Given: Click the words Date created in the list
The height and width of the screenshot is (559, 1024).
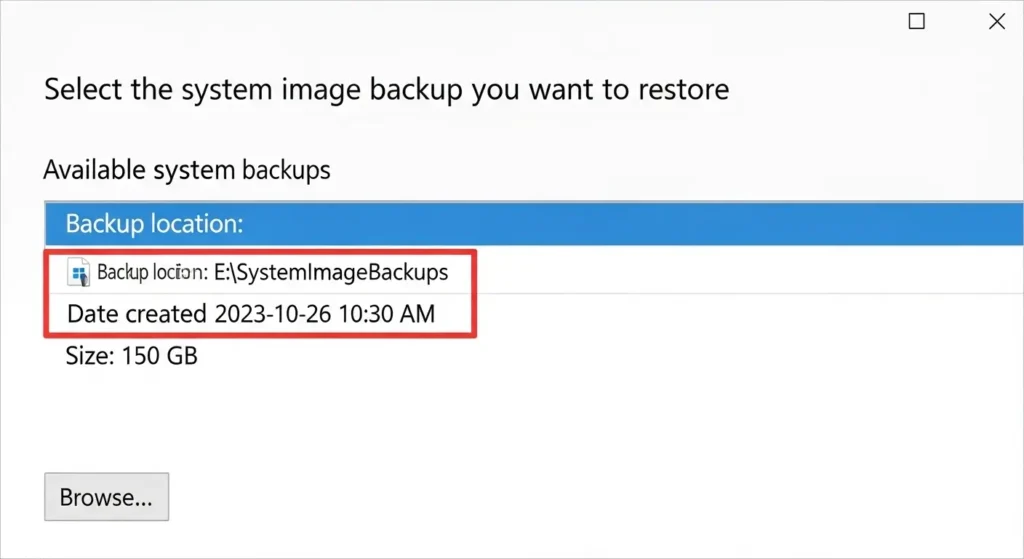Looking at the screenshot, I should pos(136,314).
